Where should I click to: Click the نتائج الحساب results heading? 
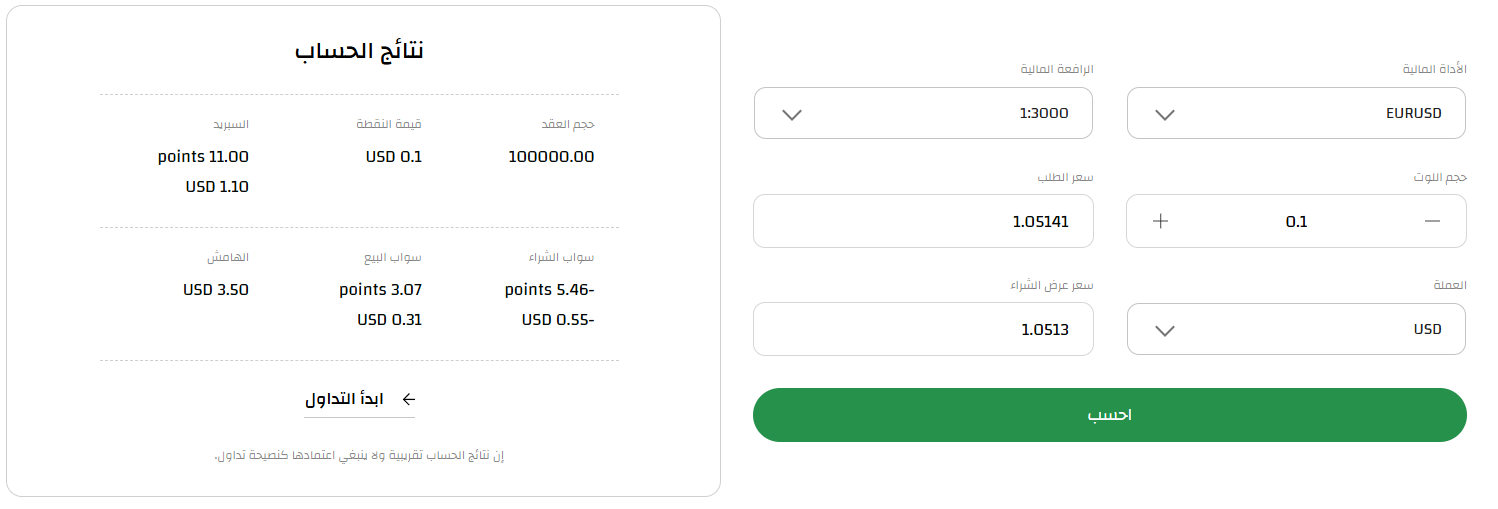359,51
